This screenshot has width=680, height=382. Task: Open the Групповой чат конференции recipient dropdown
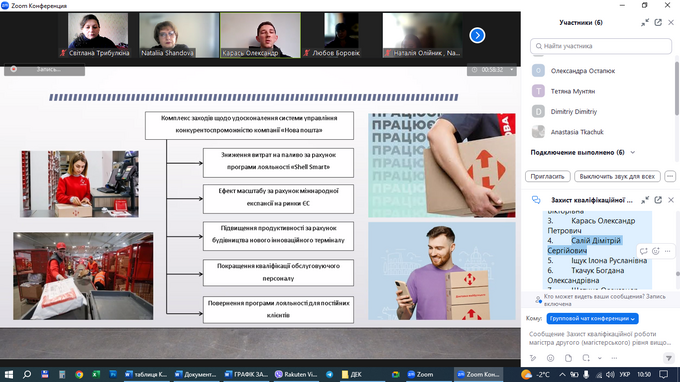(592, 319)
